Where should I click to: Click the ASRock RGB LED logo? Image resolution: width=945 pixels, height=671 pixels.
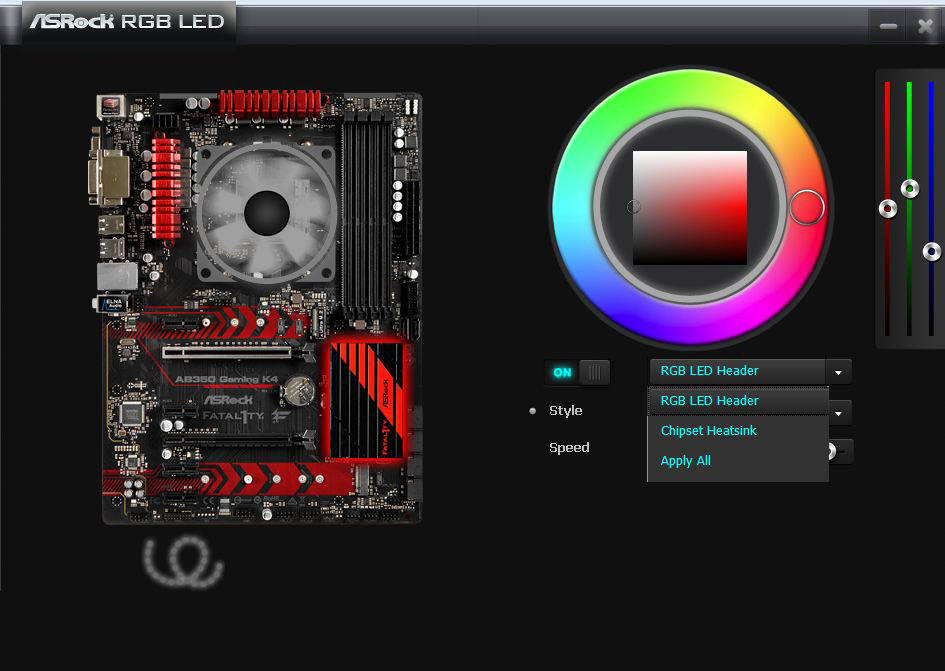coord(127,21)
